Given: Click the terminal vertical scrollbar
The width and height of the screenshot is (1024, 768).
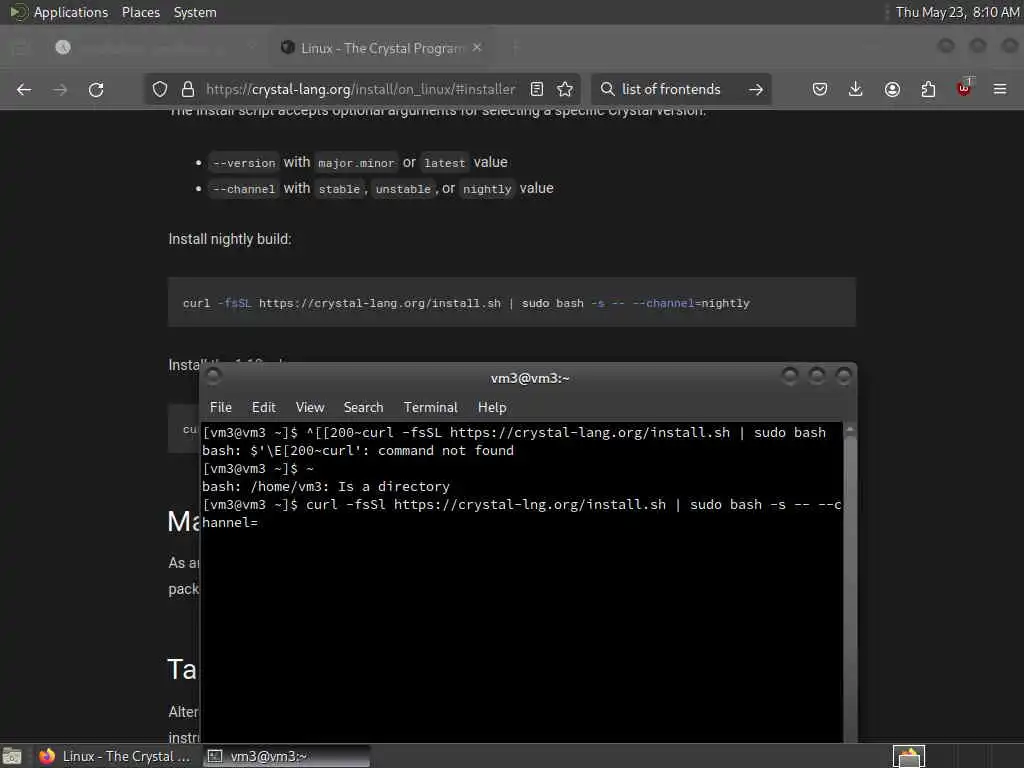Looking at the screenshot, I should (x=850, y=581).
